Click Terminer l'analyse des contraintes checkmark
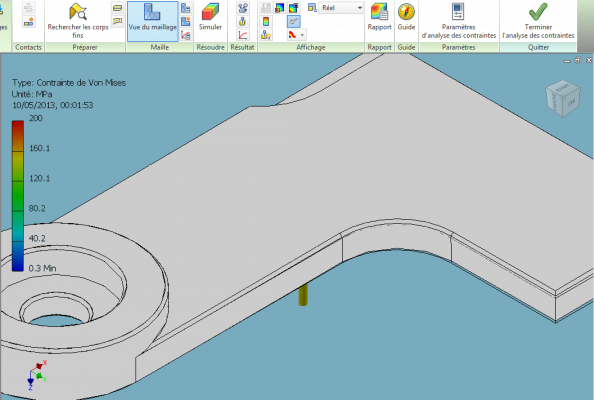This screenshot has height=400, width=594. pyautogui.click(x=538, y=21)
